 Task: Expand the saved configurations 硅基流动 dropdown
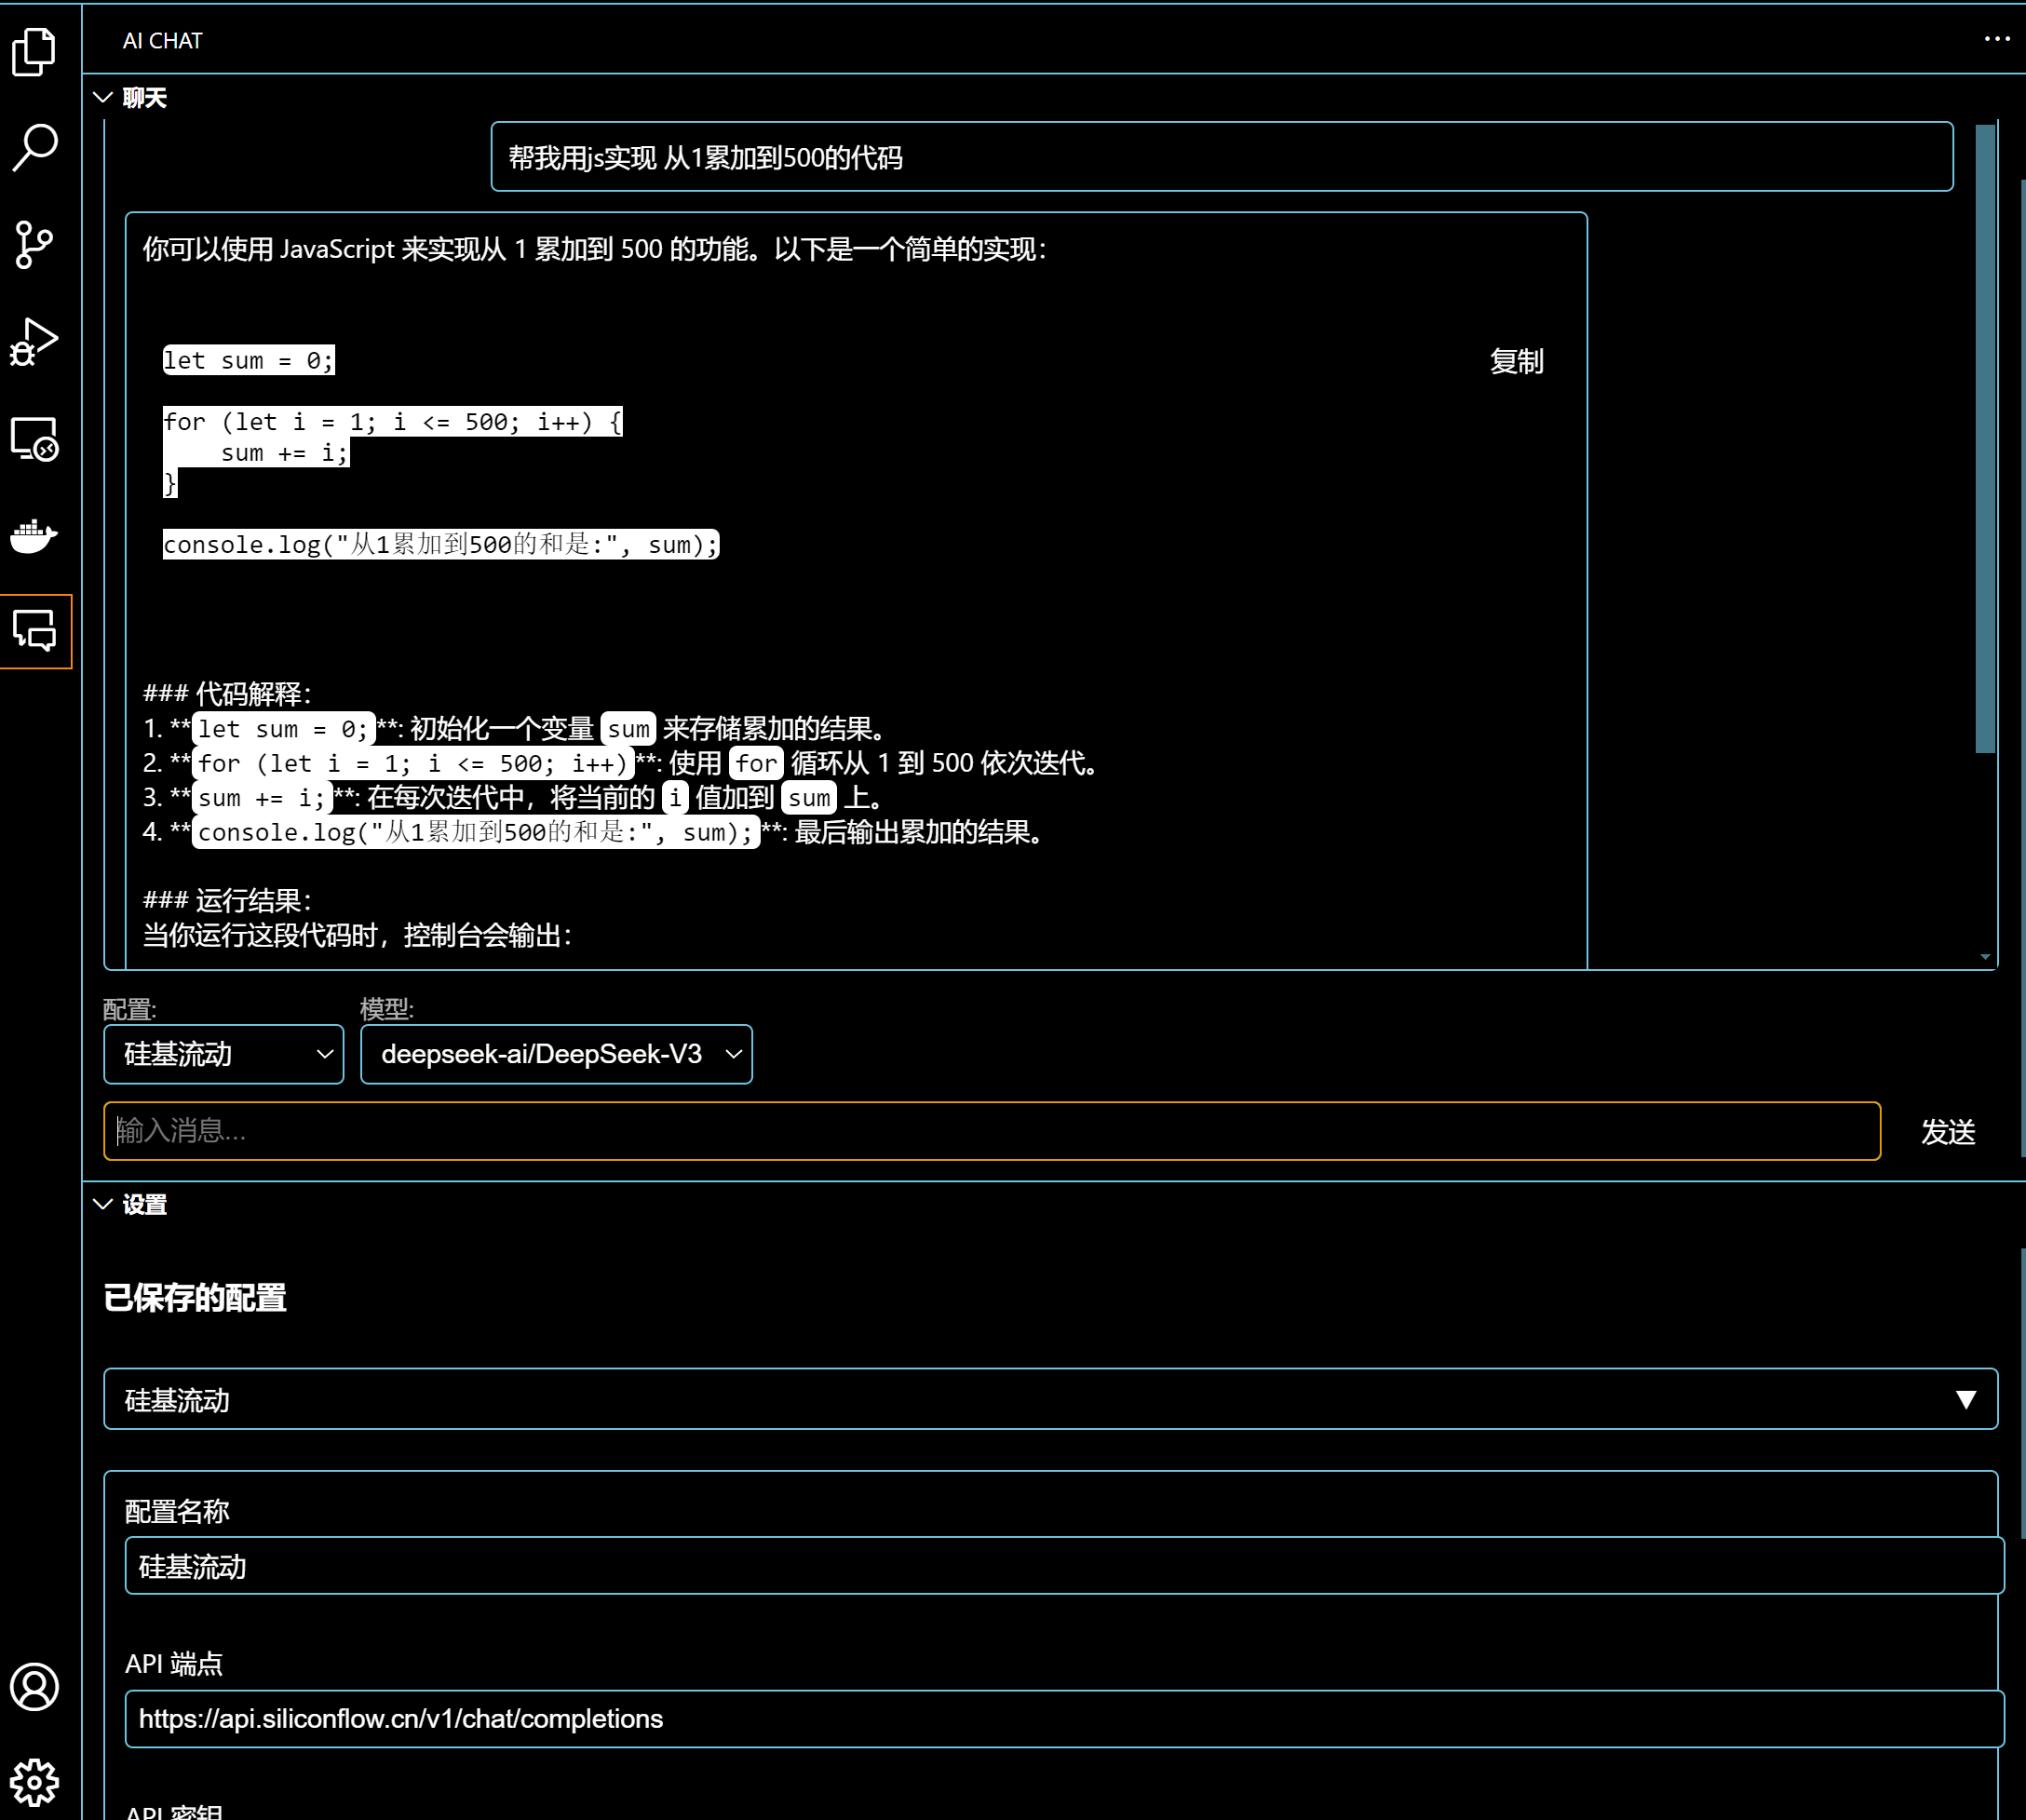click(1050, 1399)
